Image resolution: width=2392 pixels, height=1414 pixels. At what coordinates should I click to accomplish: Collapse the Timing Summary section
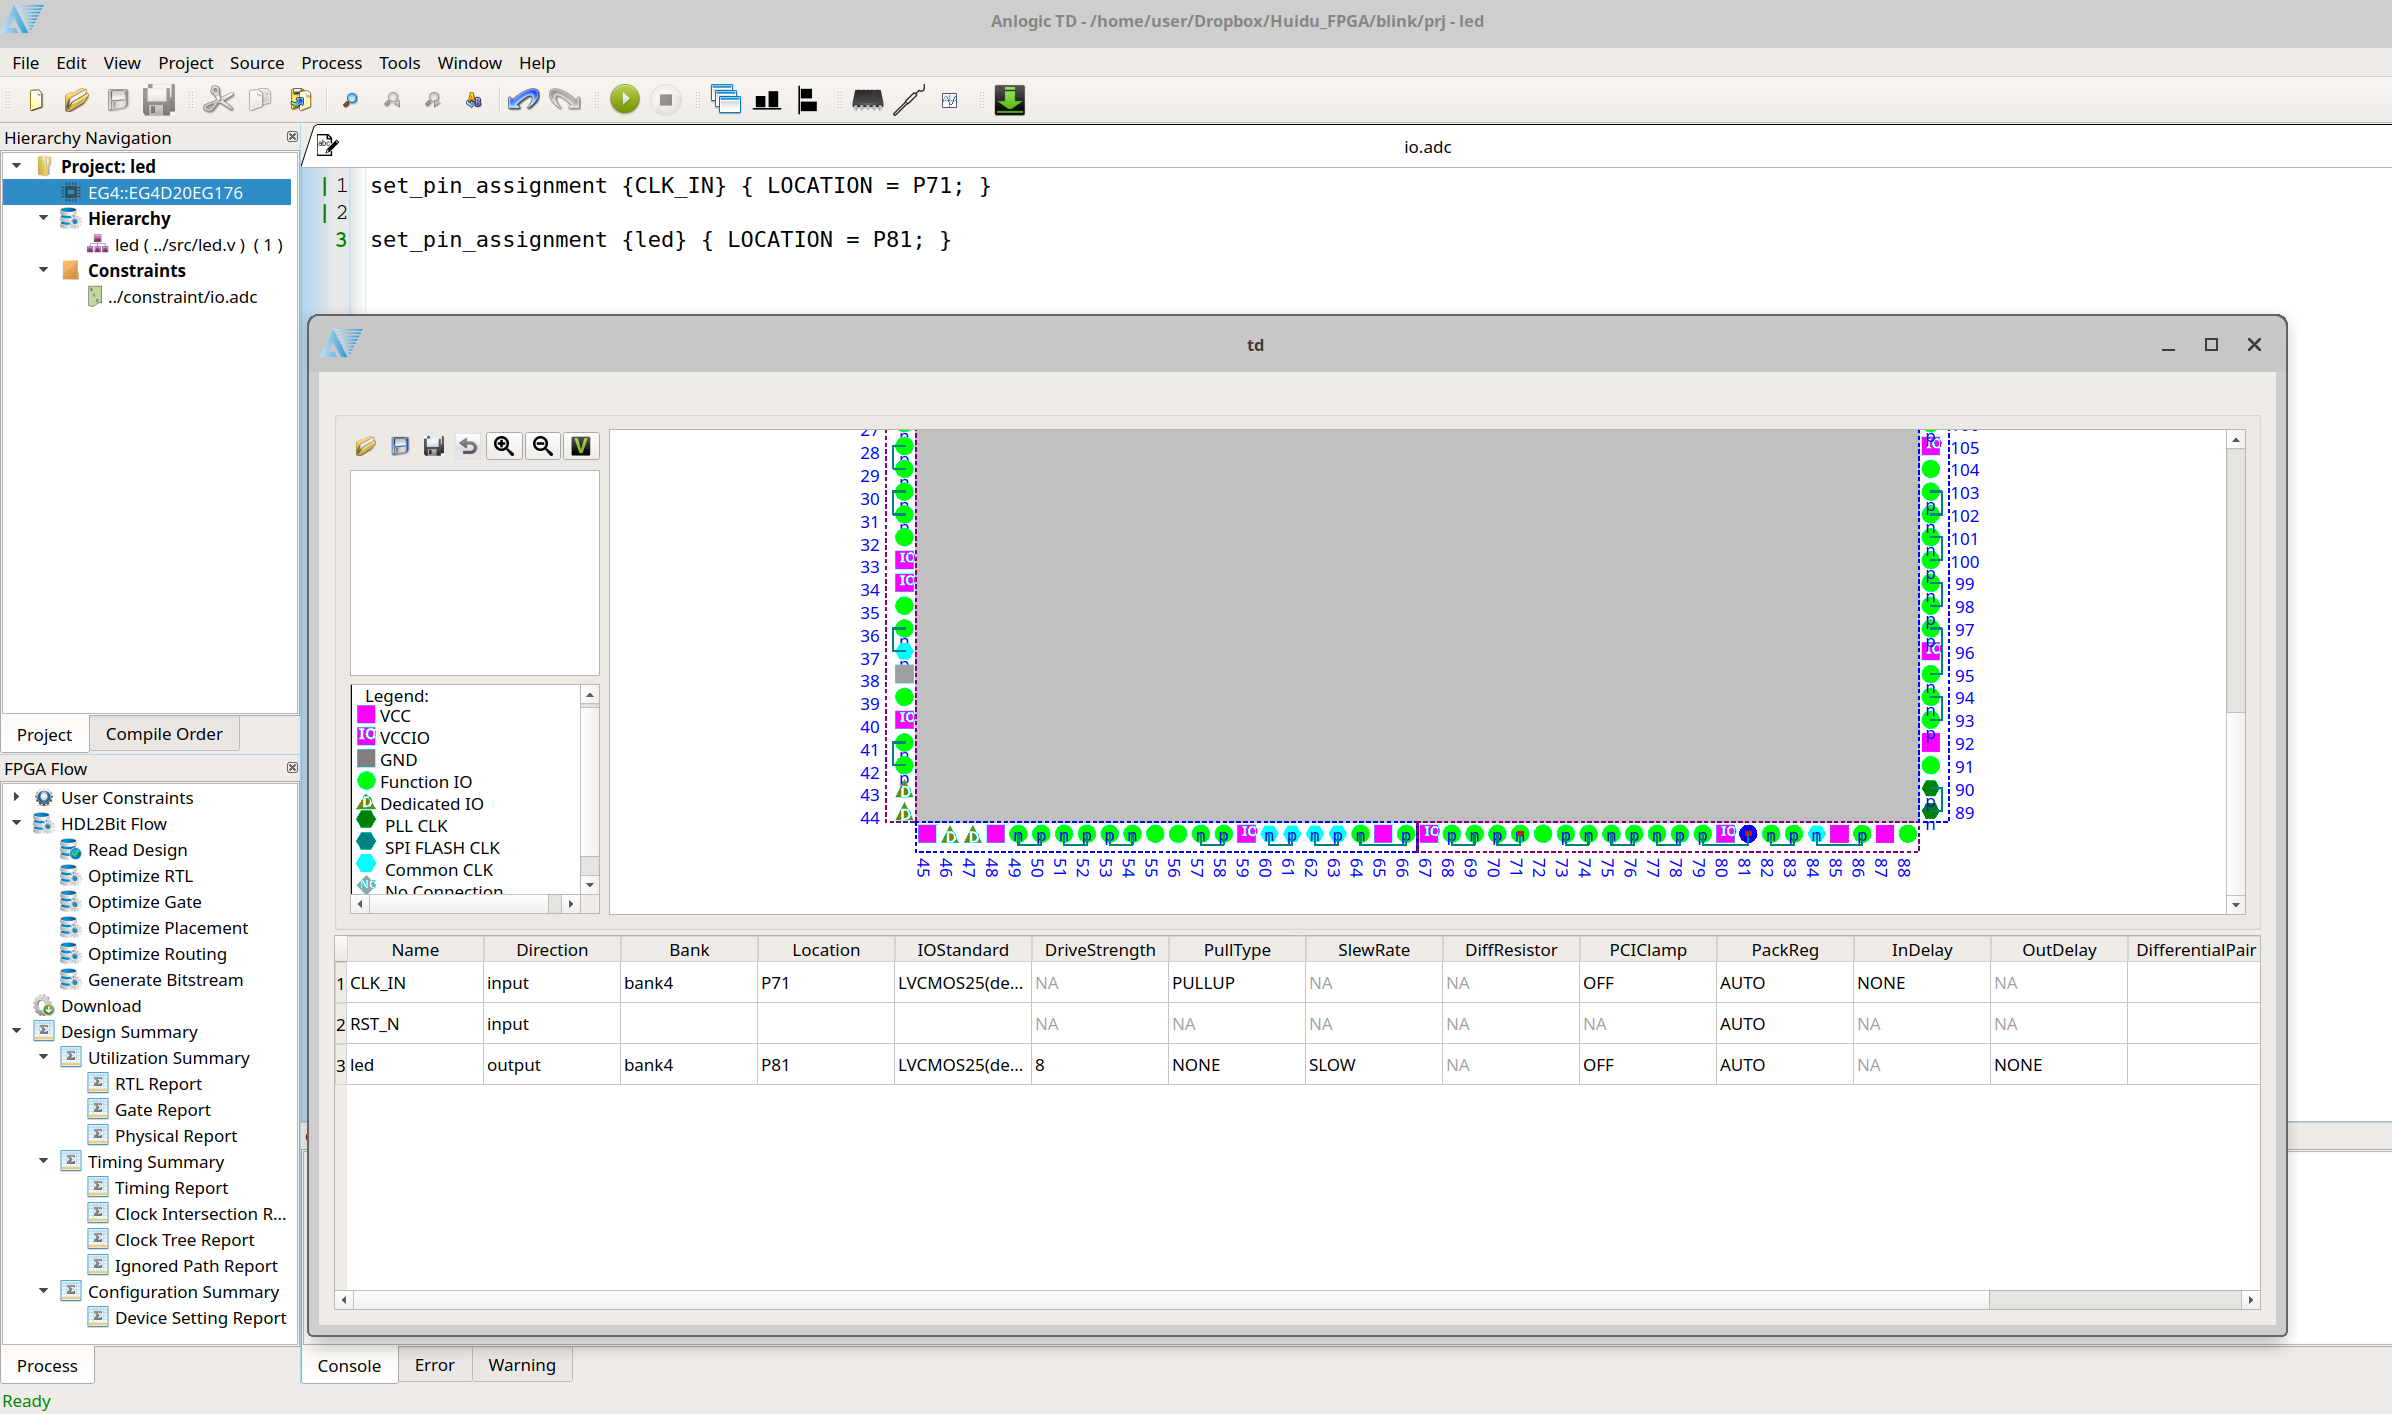(43, 1160)
